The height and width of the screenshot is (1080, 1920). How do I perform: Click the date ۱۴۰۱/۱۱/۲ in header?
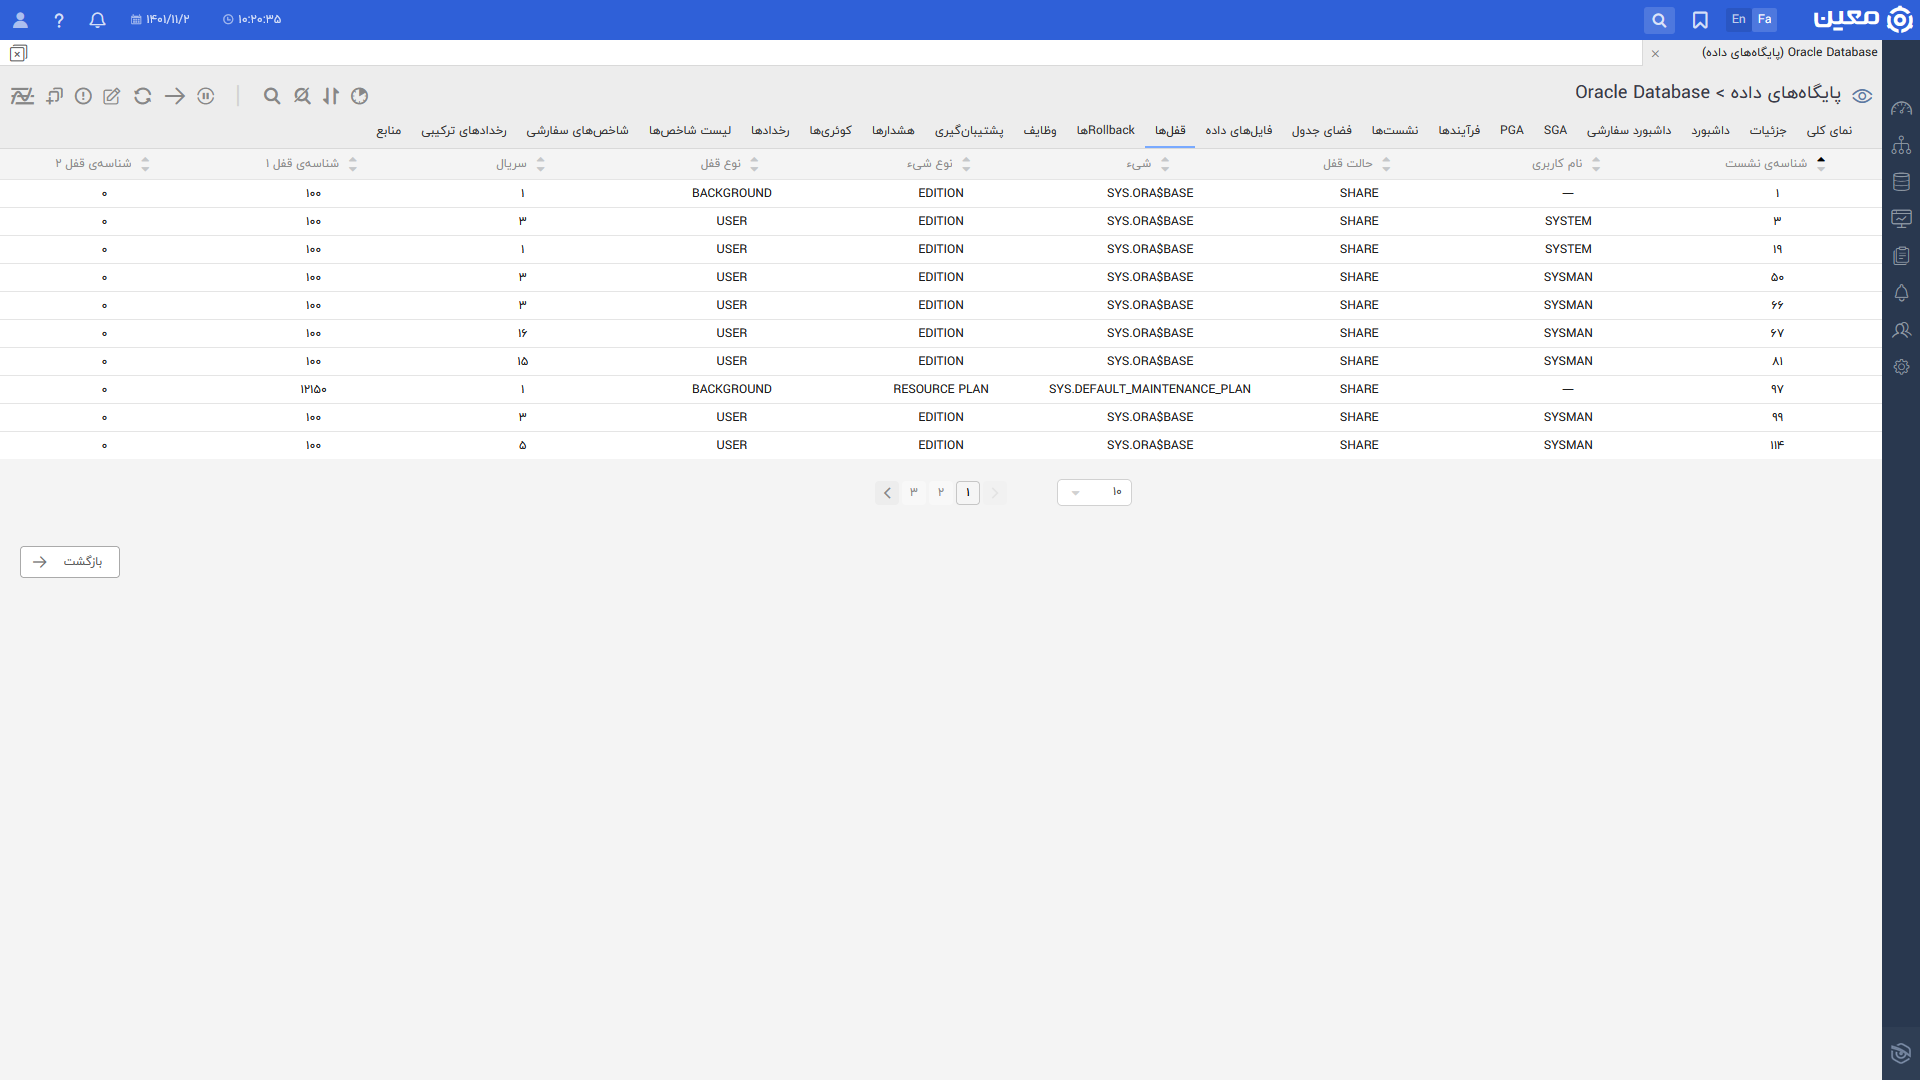coord(160,20)
